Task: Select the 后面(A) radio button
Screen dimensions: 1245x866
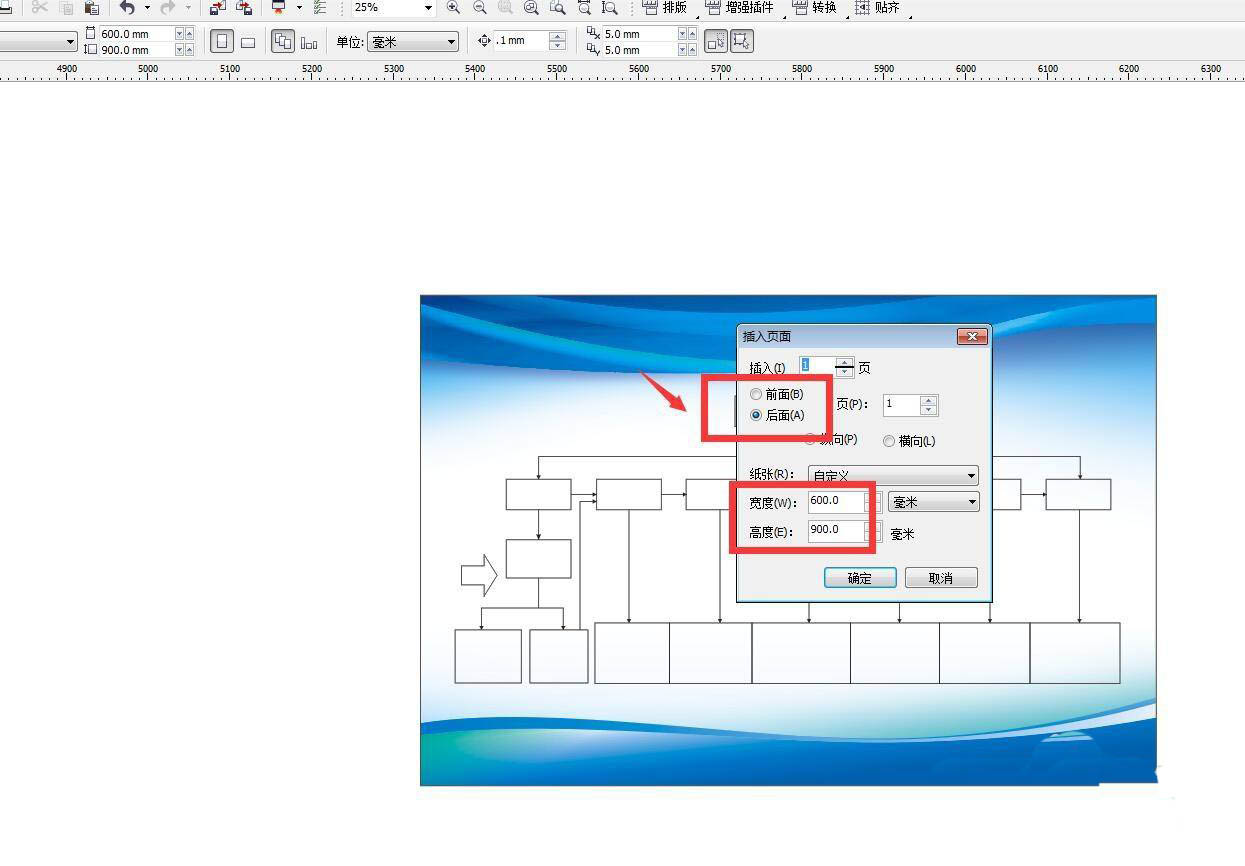Action: pyautogui.click(x=756, y=415)
